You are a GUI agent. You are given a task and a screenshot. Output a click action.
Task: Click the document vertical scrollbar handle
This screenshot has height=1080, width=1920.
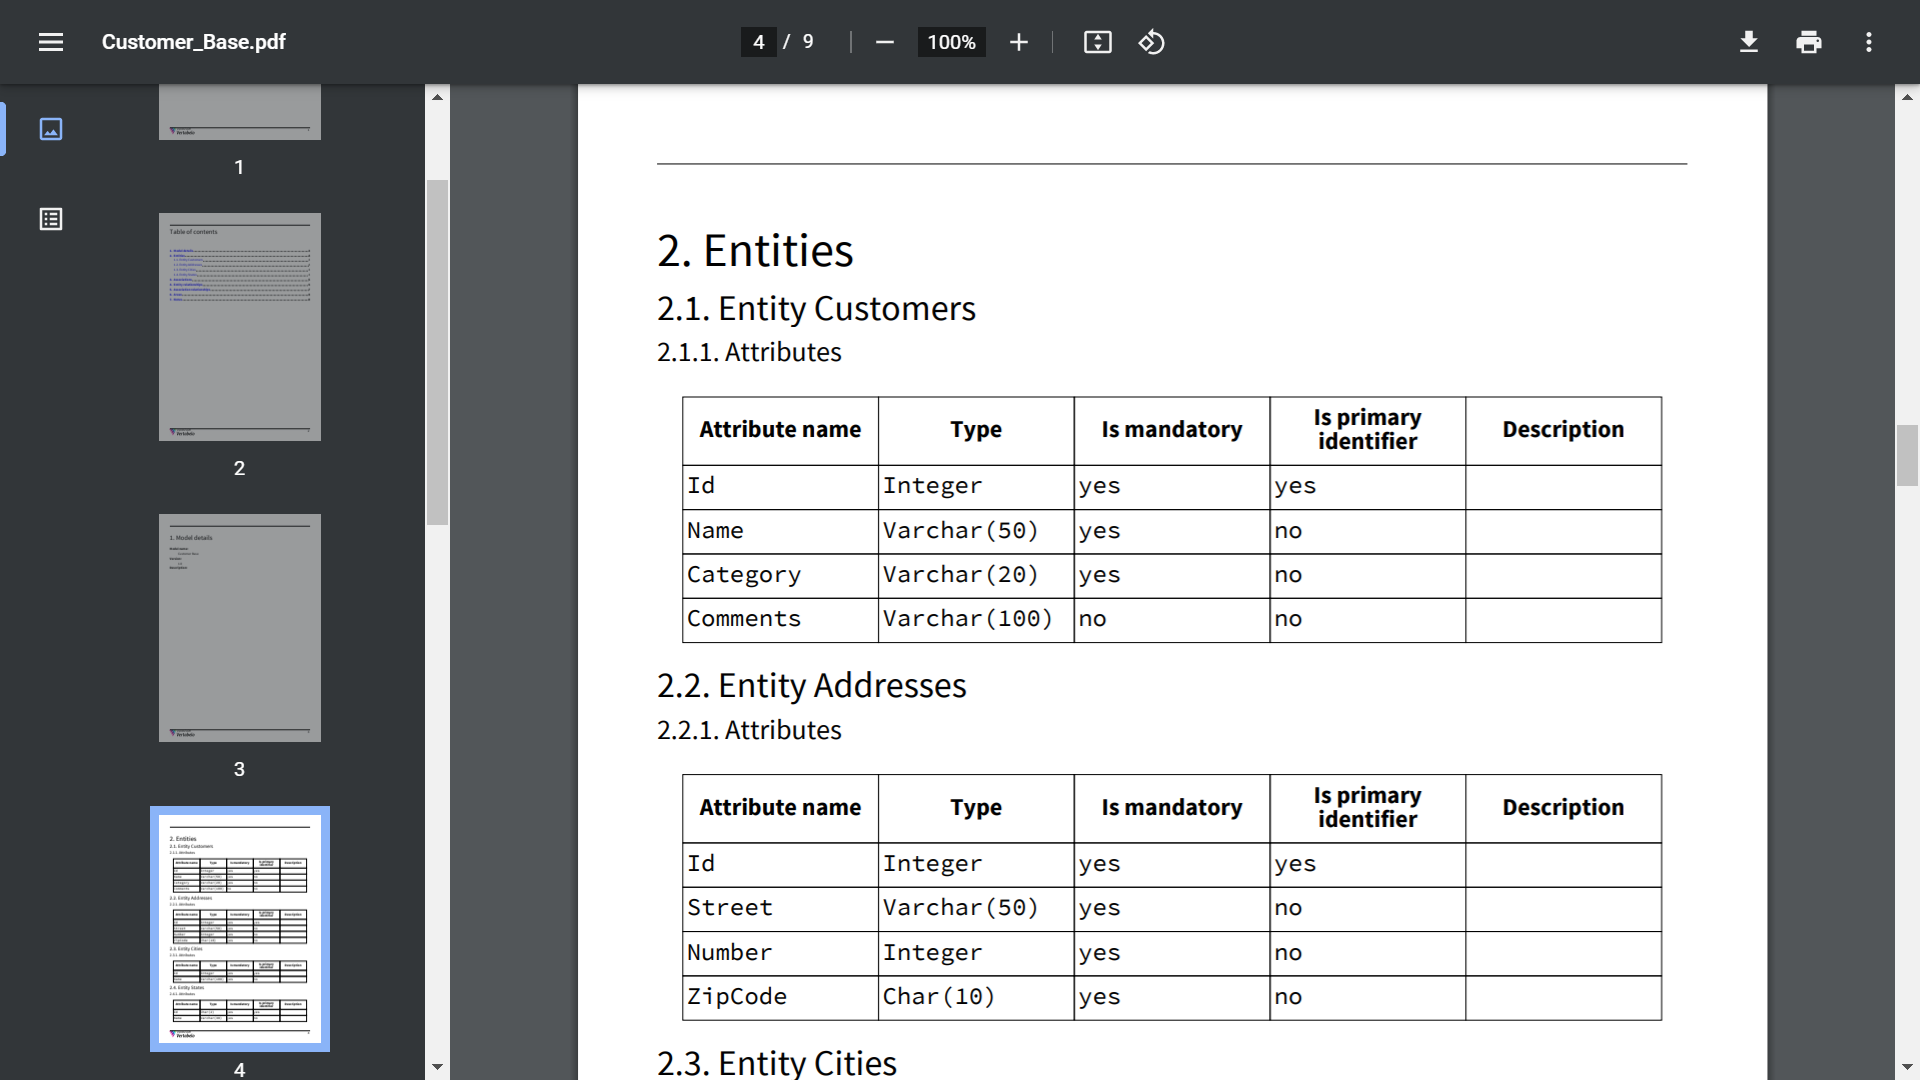click(x=1907, y=455)
